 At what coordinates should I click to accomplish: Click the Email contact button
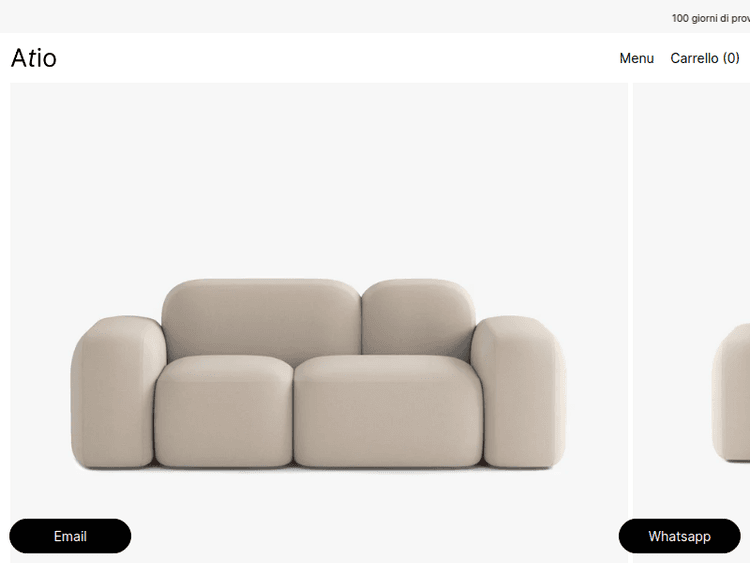pyautogui.click(x=70, y=536)
